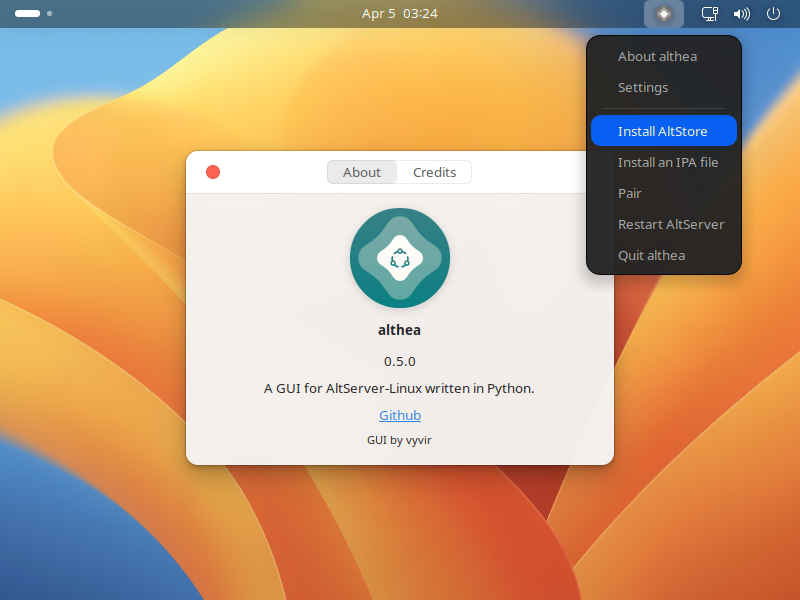The height and width of the screenshot is (600, 800).
Task: Open Settings from the althea menu
Action: [642, 87]
